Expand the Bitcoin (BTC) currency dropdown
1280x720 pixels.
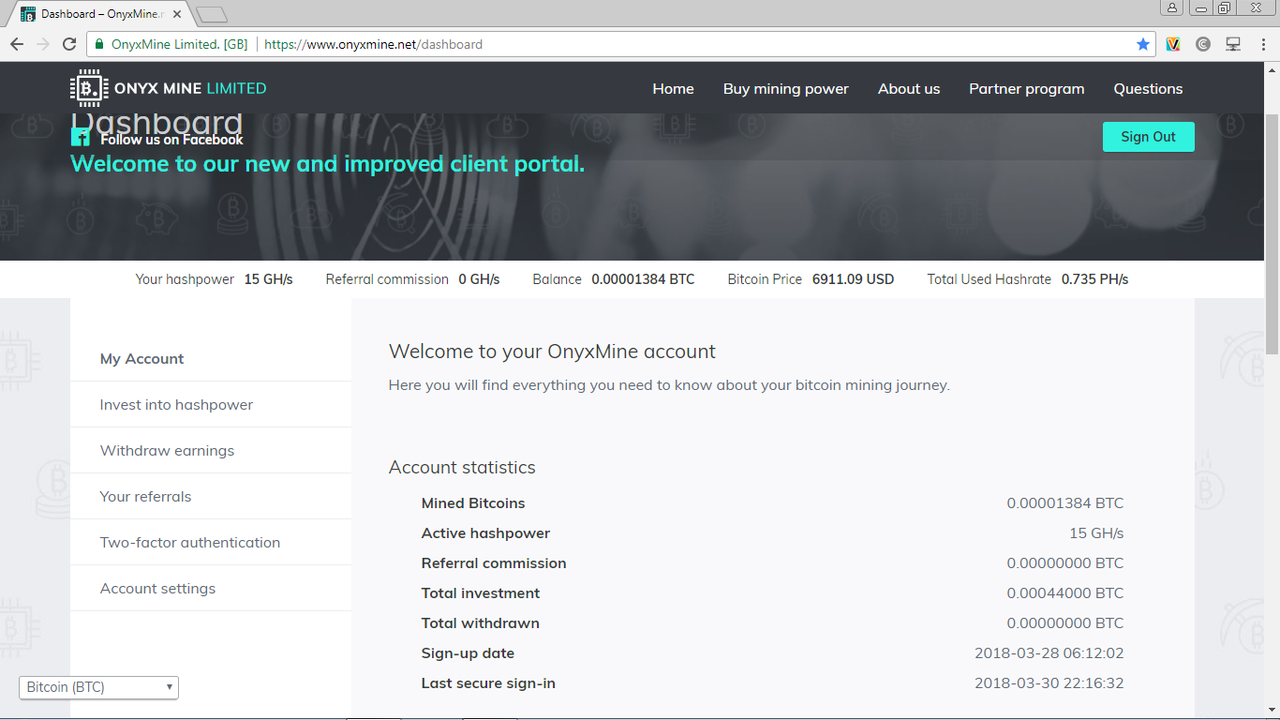(99, 687)
